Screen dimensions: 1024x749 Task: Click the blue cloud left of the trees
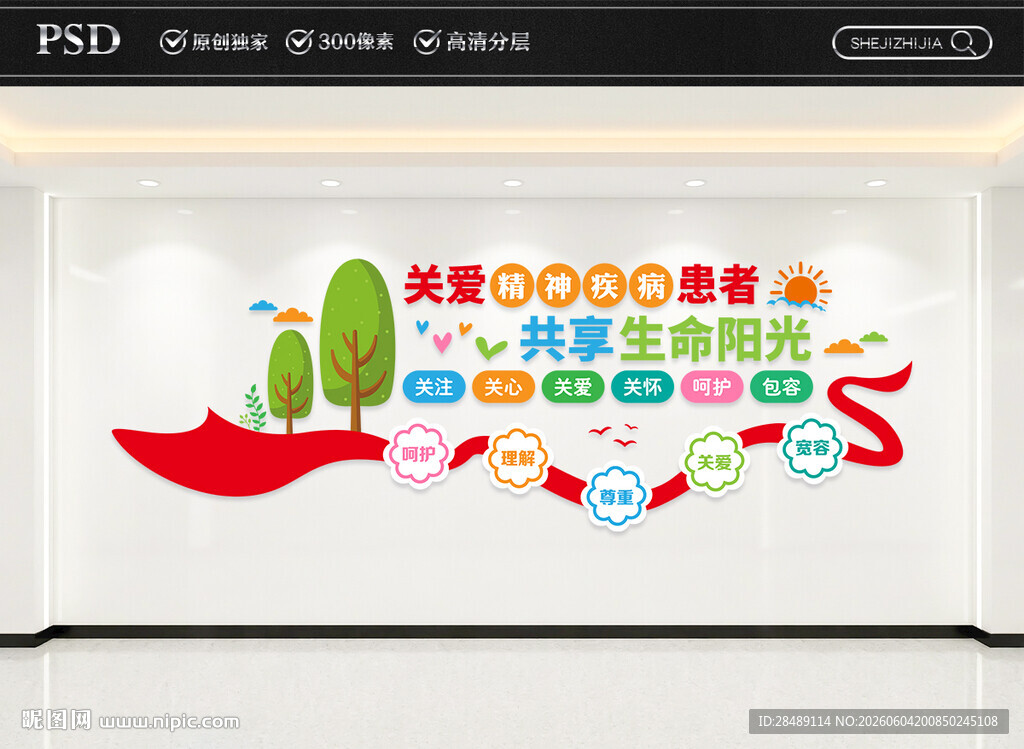tap(263, 305)
